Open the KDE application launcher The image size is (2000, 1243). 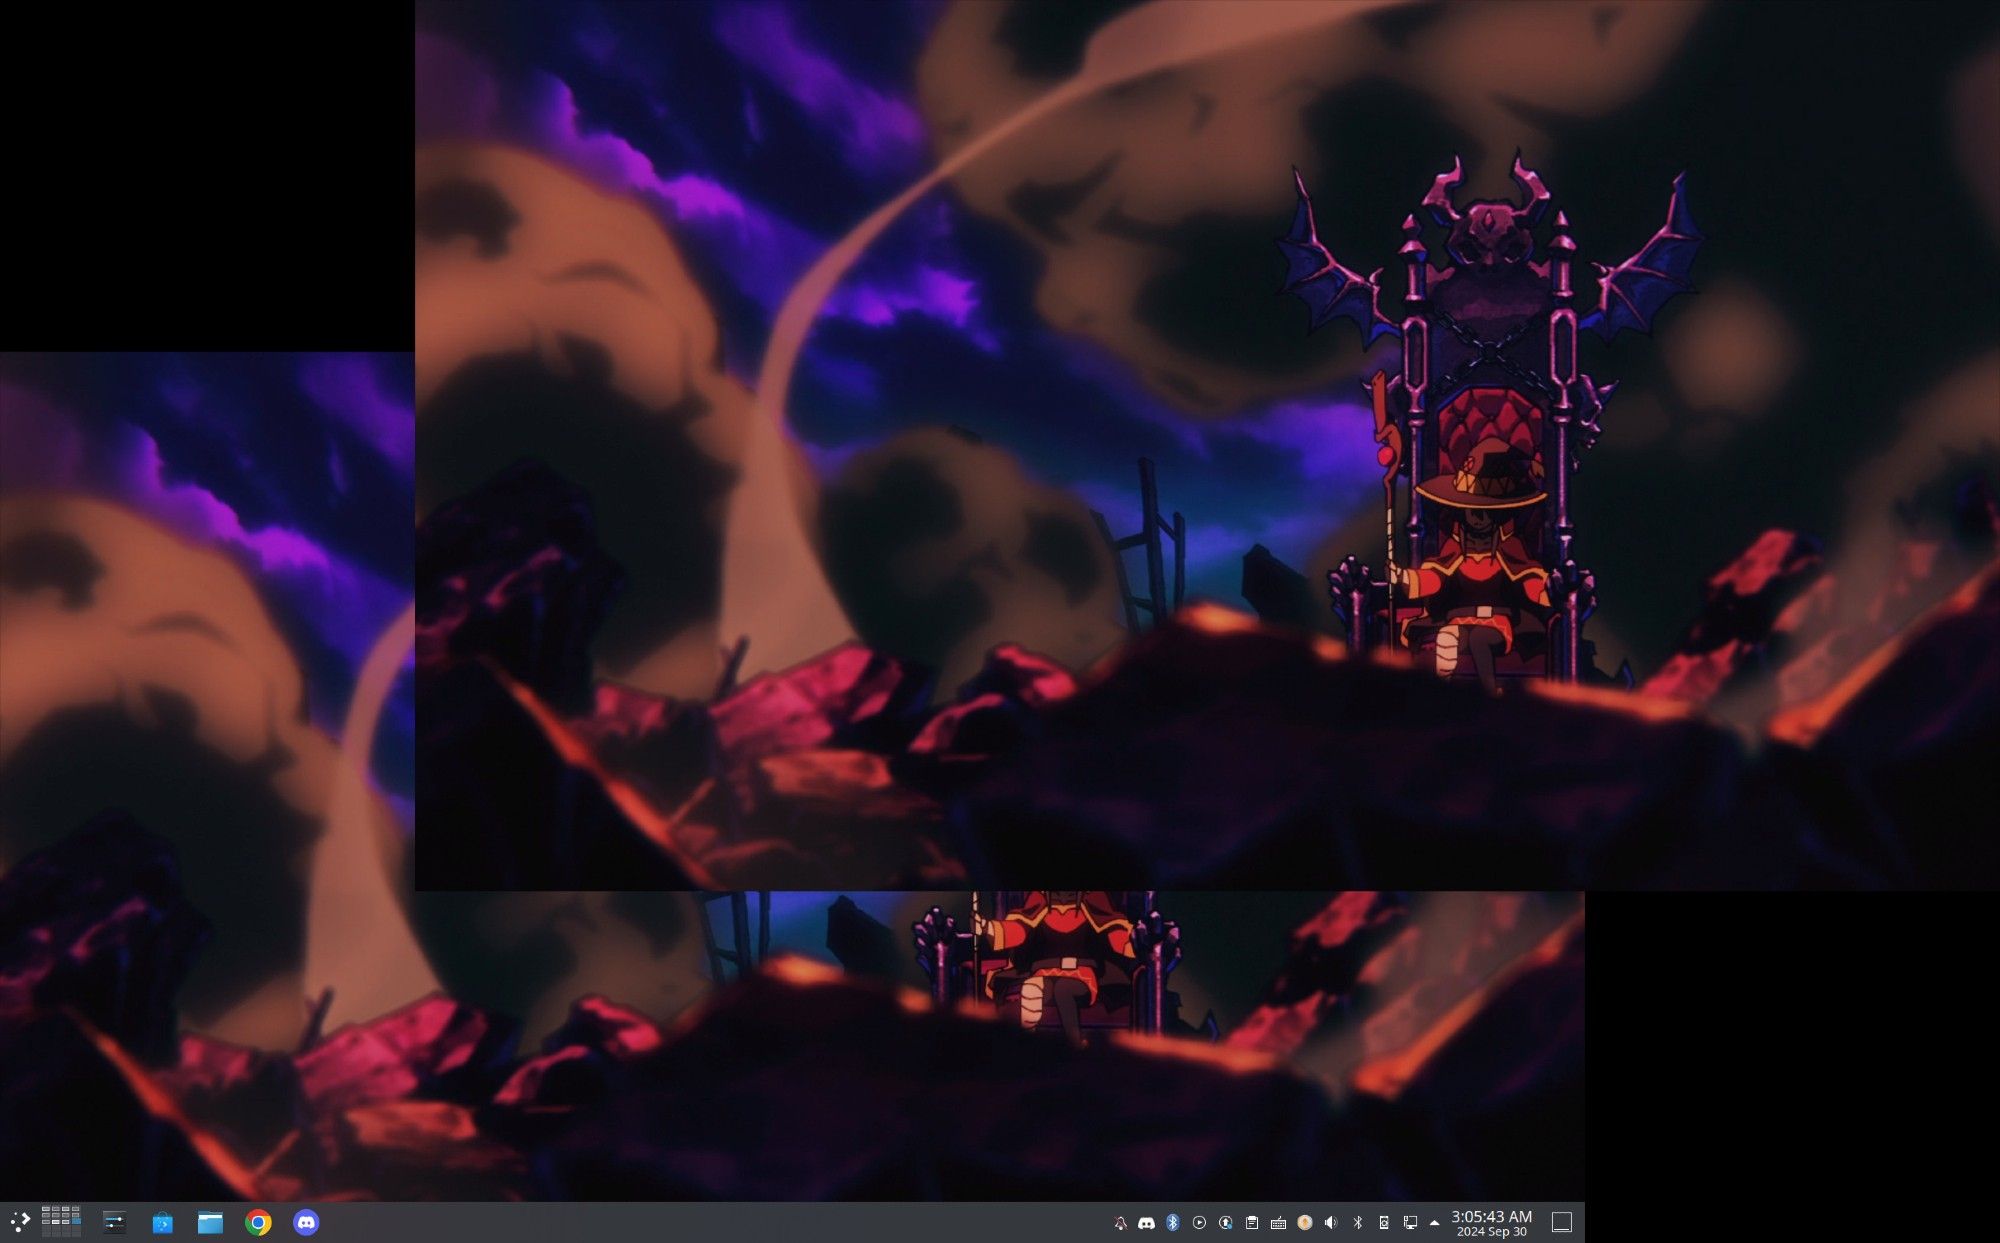pyautogui.click(x=20, y=1222)
